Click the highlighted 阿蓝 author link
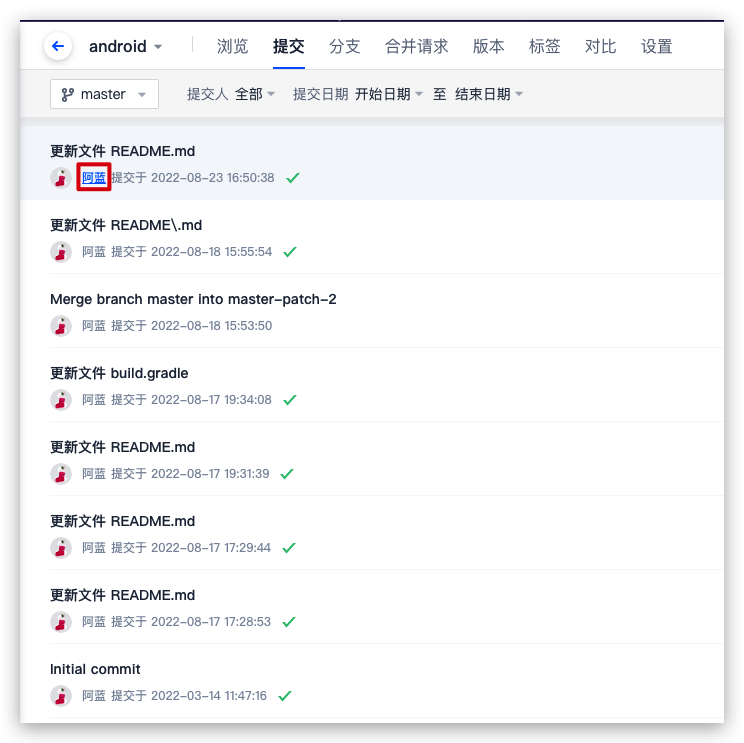Viewport: 744px width, 743px height. coord(94,177)
